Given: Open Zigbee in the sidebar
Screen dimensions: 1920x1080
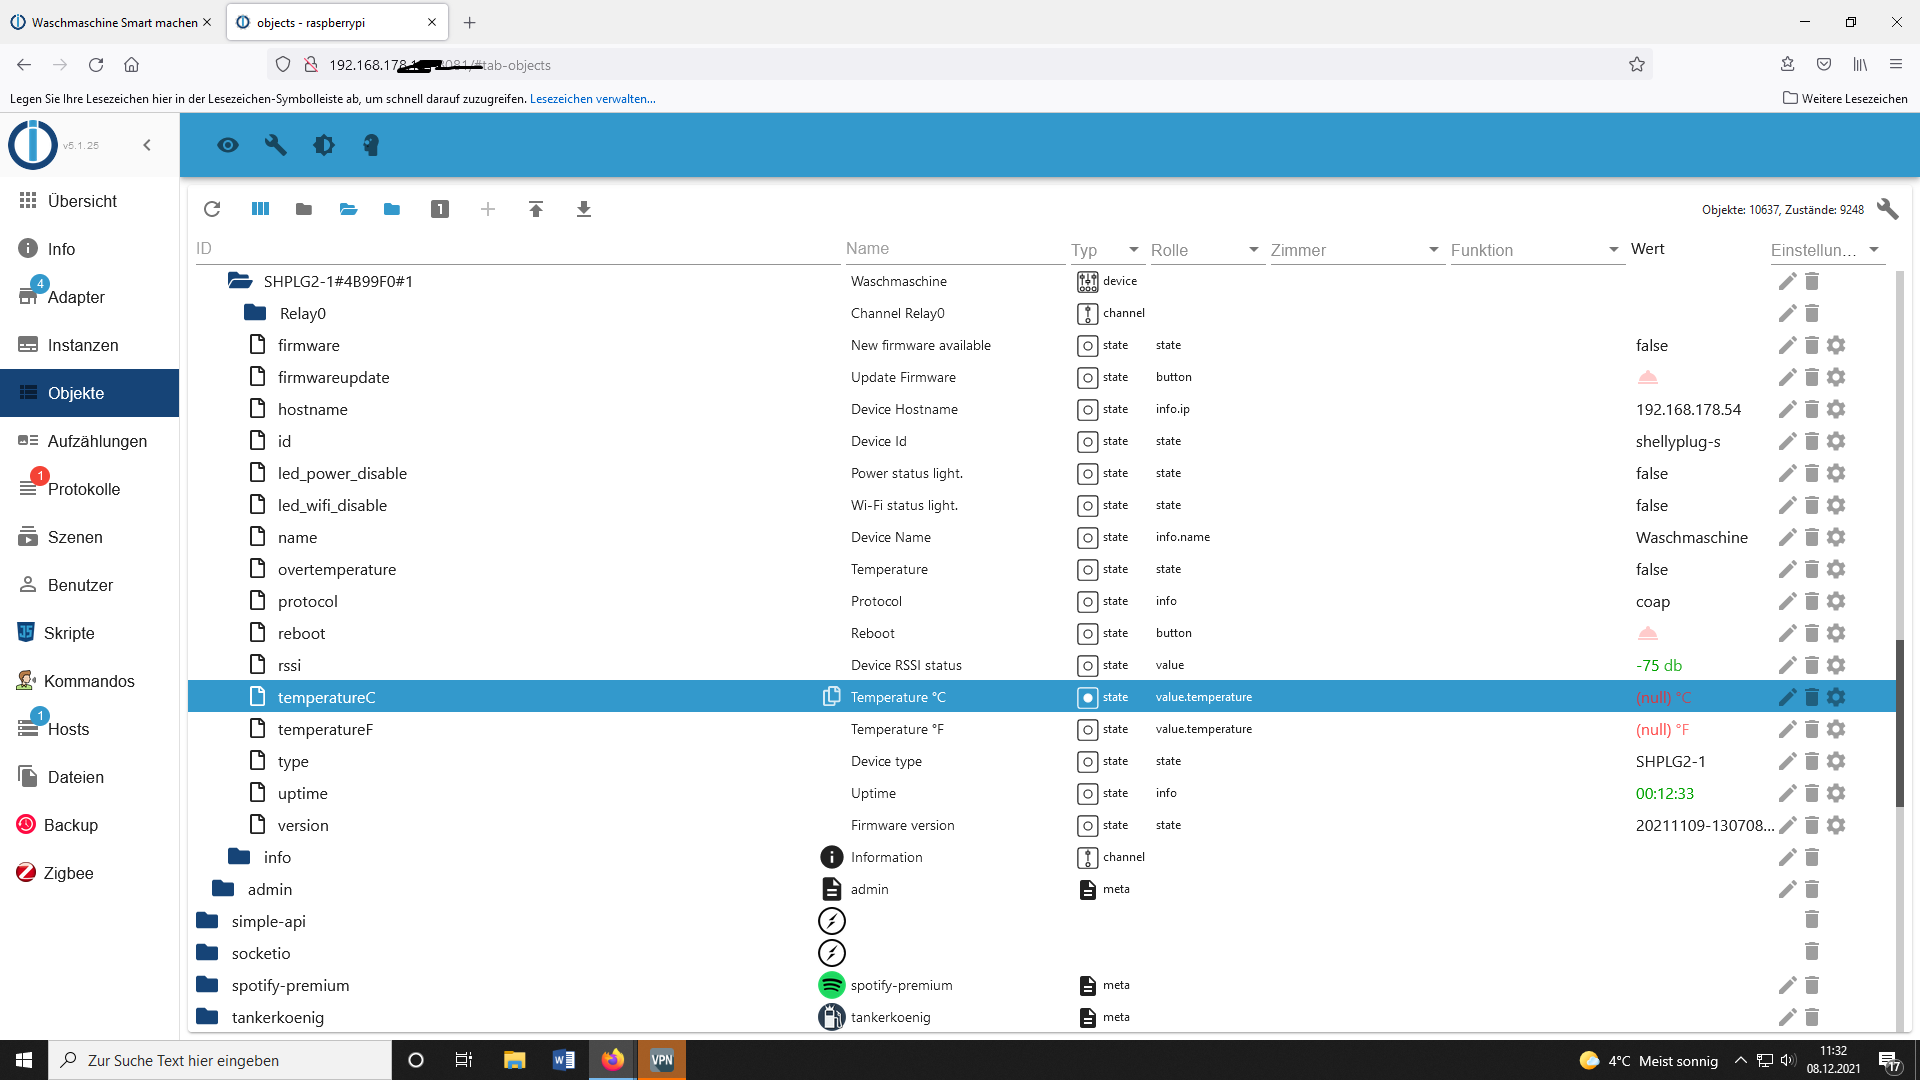Looking at the screenshot, I should pos(89,873).
